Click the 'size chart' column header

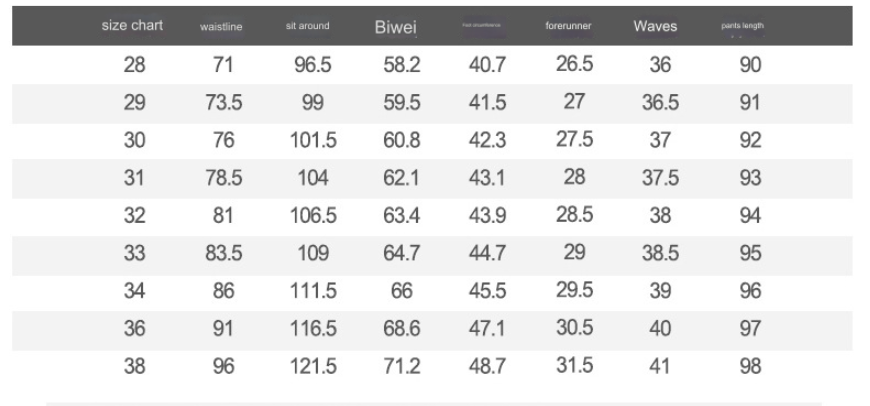point(132,25)
